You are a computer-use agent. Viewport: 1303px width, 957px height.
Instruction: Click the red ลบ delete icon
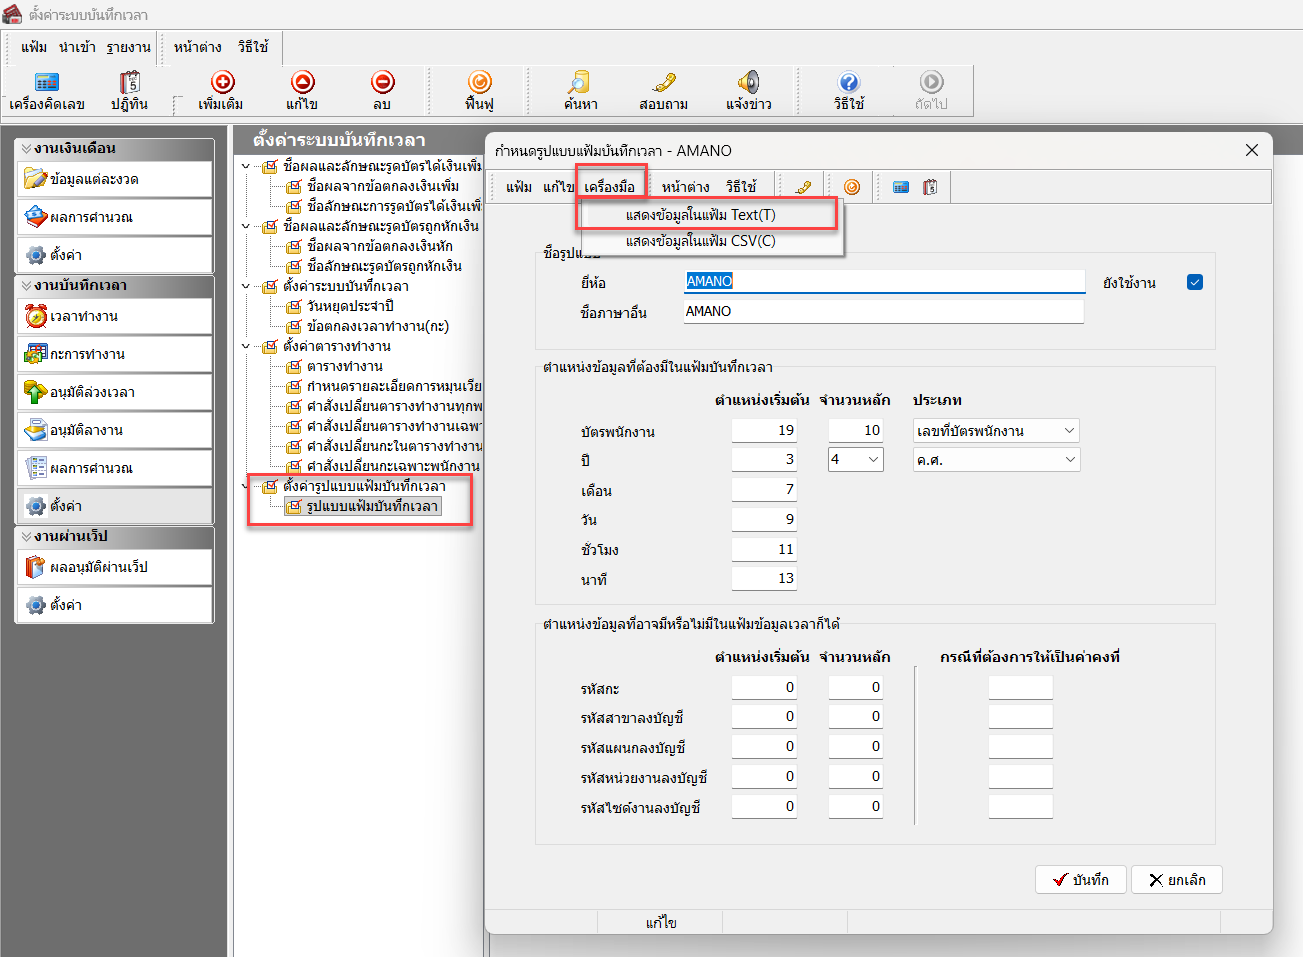[382, 83]
